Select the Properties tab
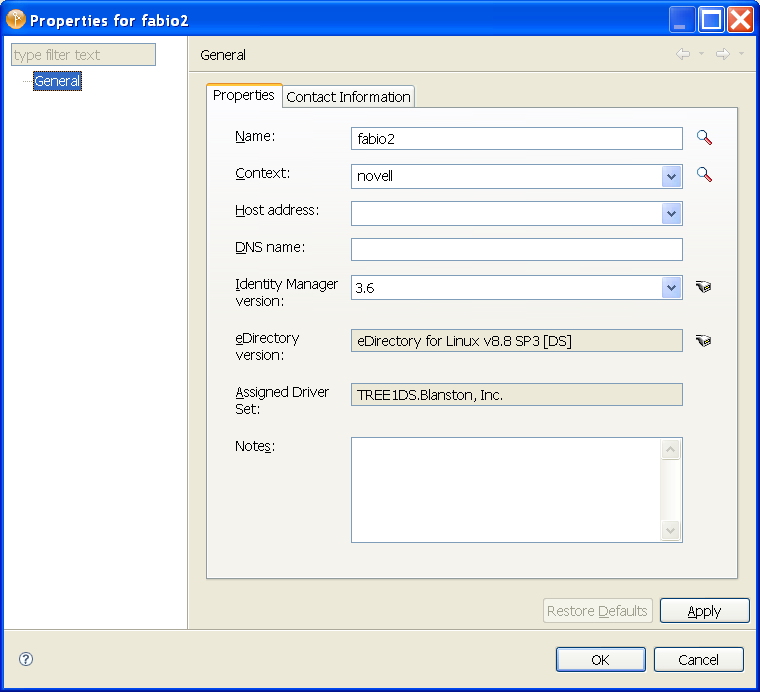Image resolution: width=760 pixels, height=692 pixels. [x=244, y=95]
